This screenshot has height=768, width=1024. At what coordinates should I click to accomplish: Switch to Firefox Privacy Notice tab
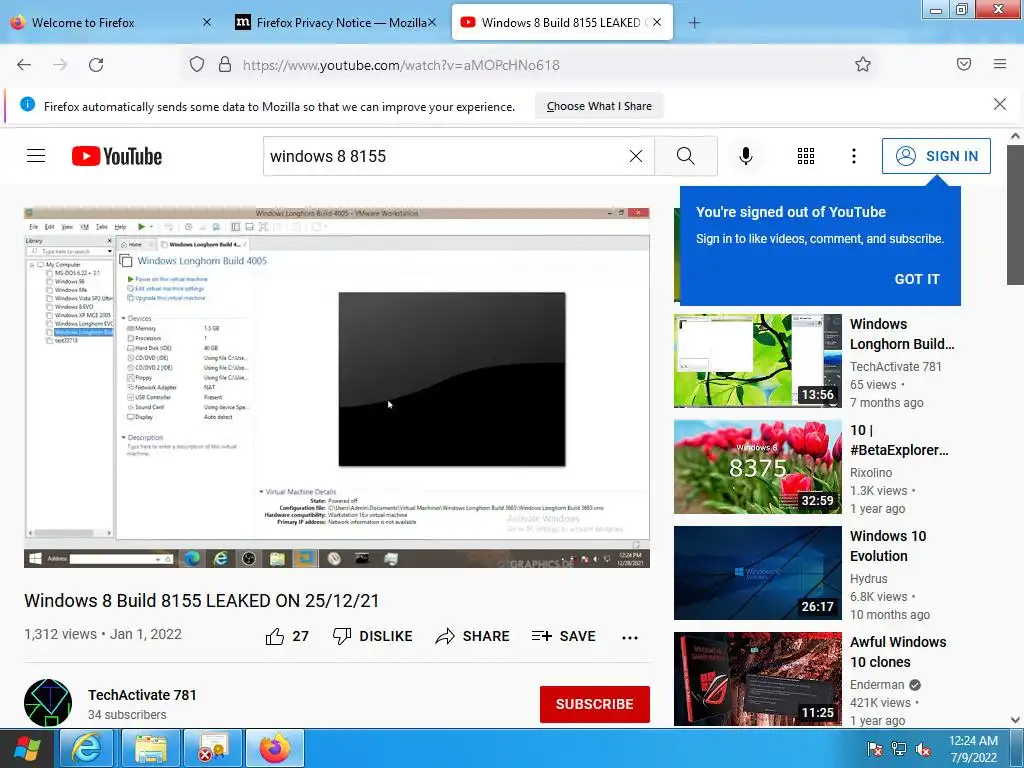pos(336,23)
